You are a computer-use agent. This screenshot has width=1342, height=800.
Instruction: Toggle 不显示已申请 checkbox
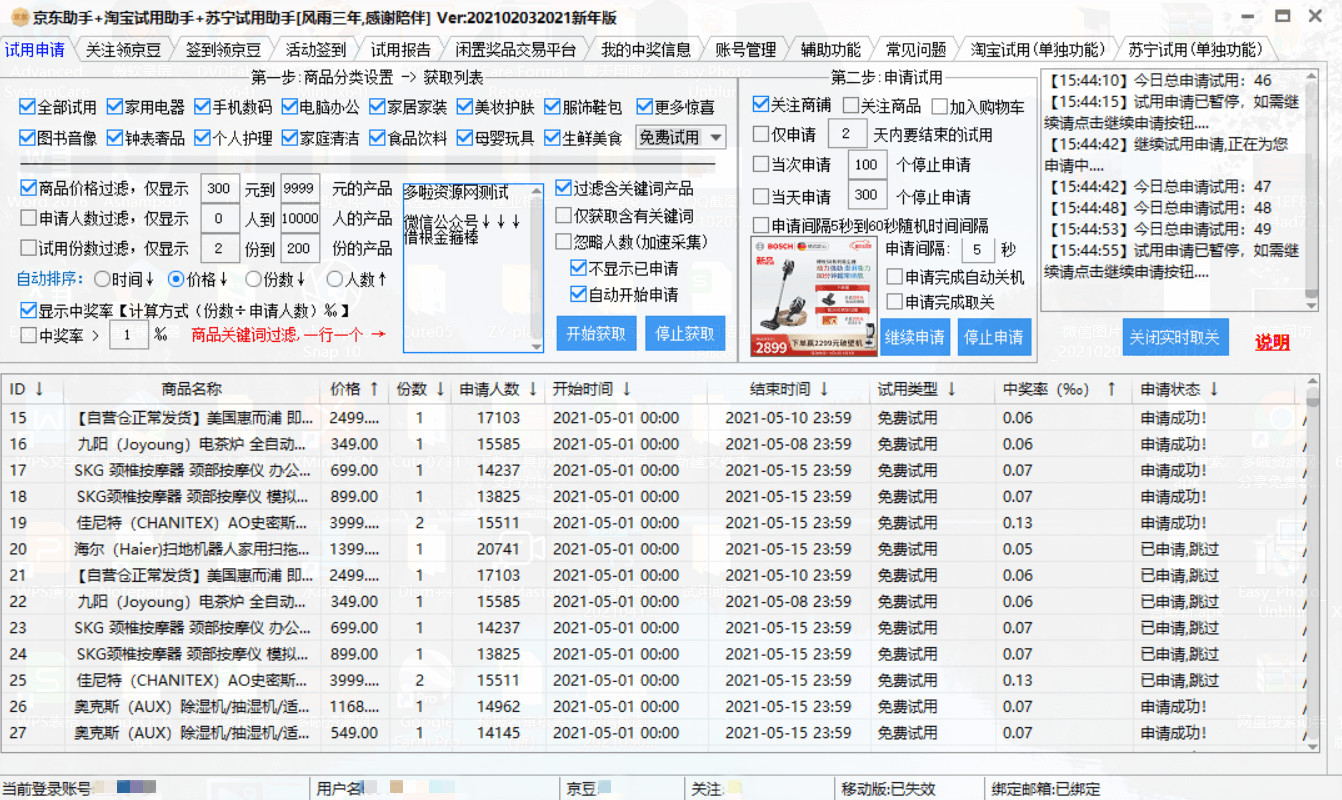pyautogui.click(x=578, y=268)
